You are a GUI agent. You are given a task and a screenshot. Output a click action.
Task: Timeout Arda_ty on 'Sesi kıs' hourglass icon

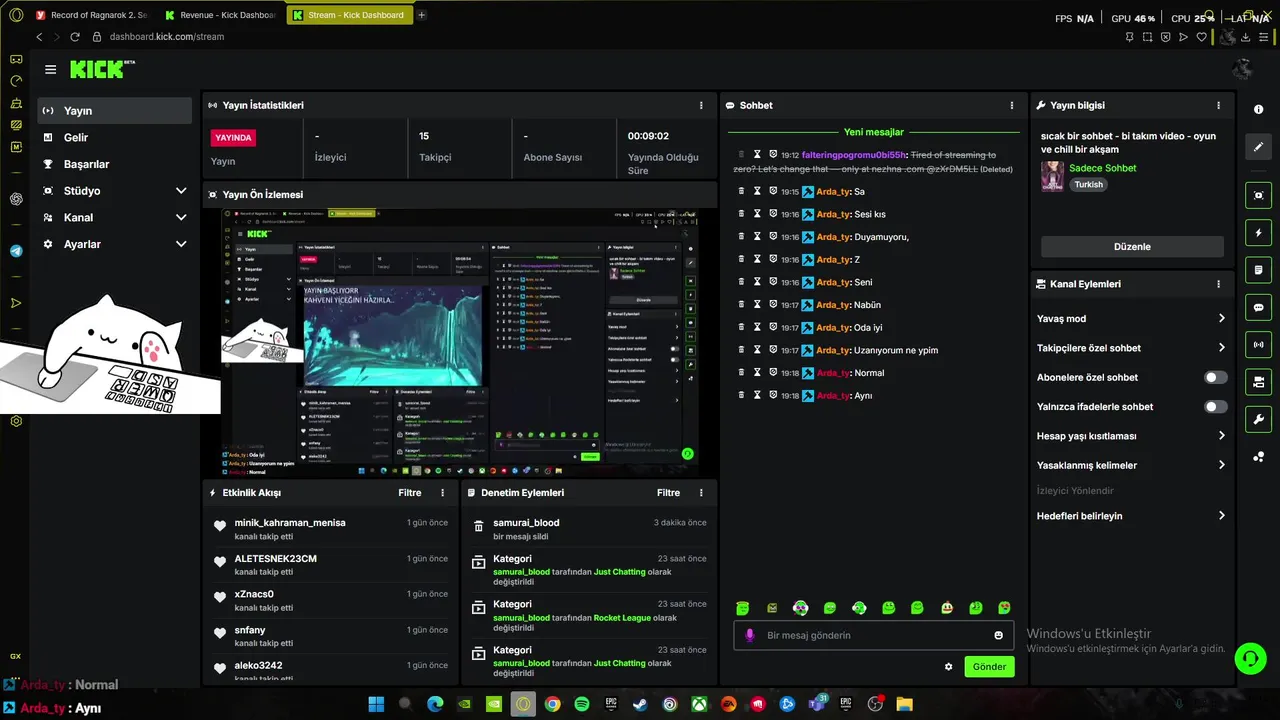click(x=757, y=214)
